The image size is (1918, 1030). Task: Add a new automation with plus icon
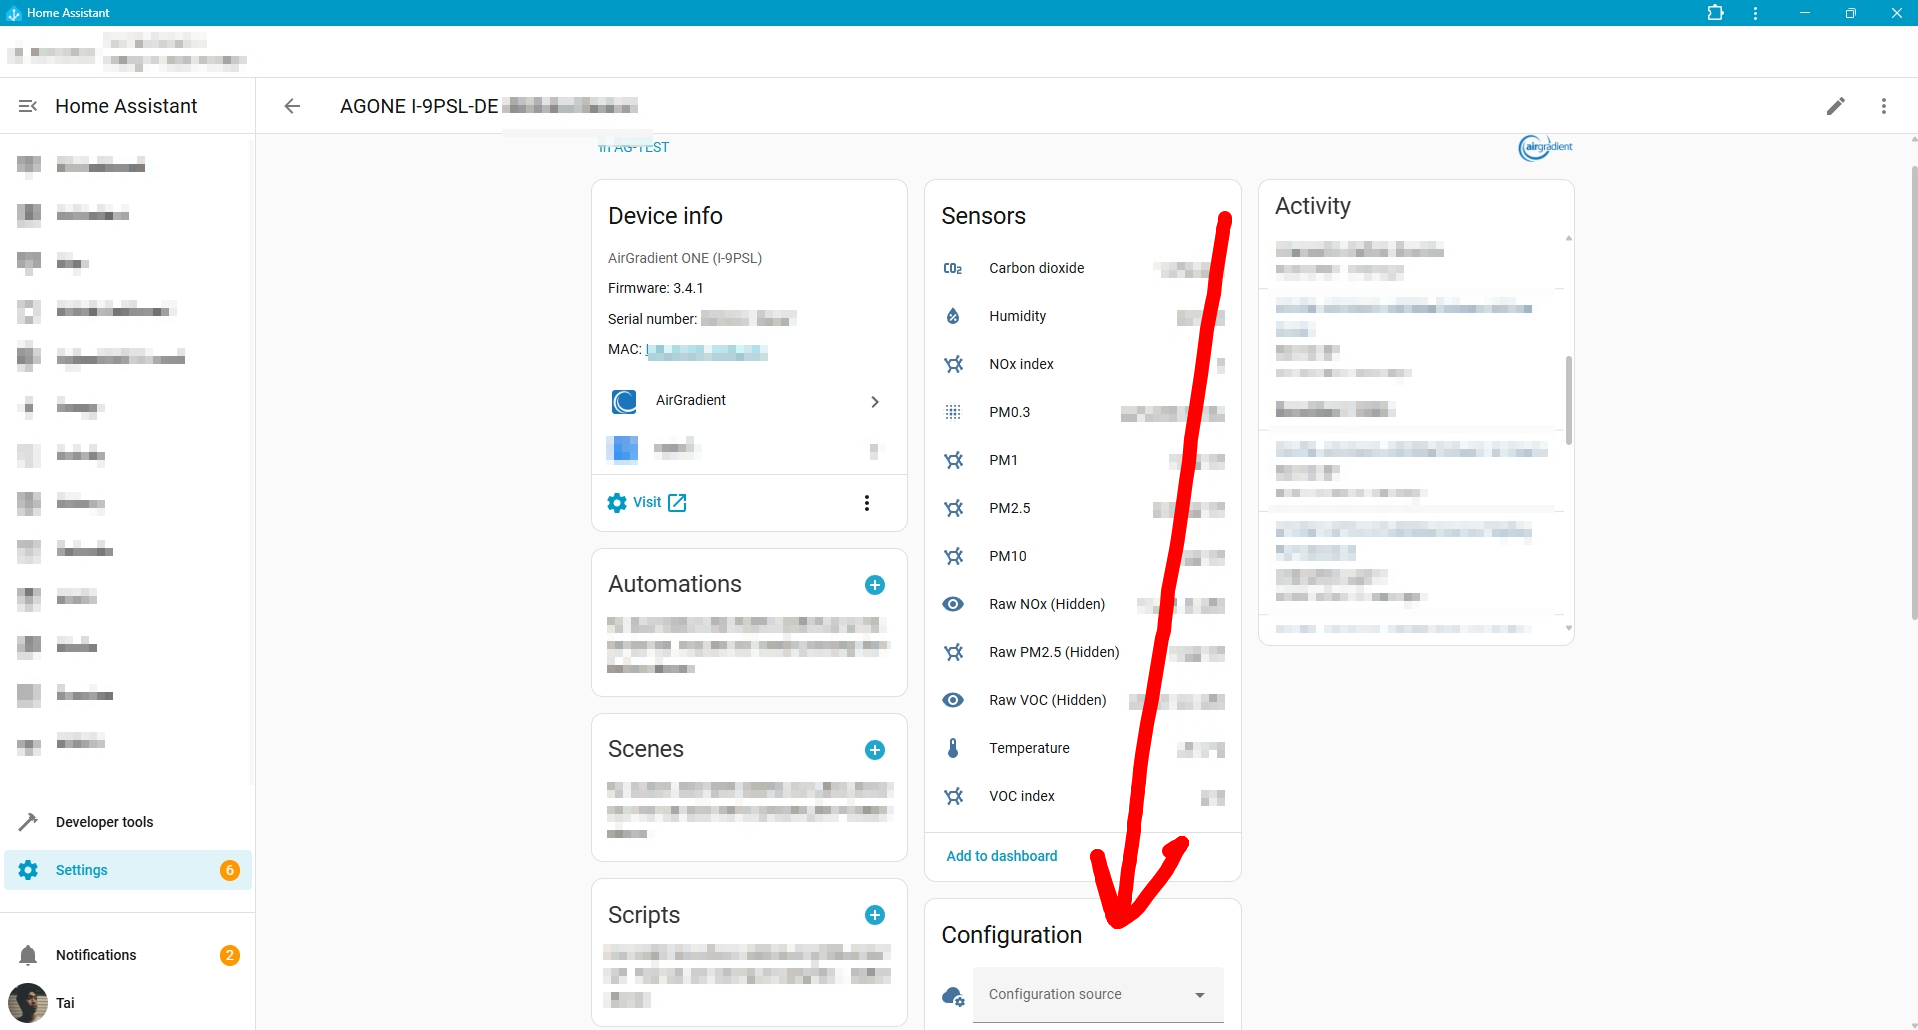[x=874, y=585]
